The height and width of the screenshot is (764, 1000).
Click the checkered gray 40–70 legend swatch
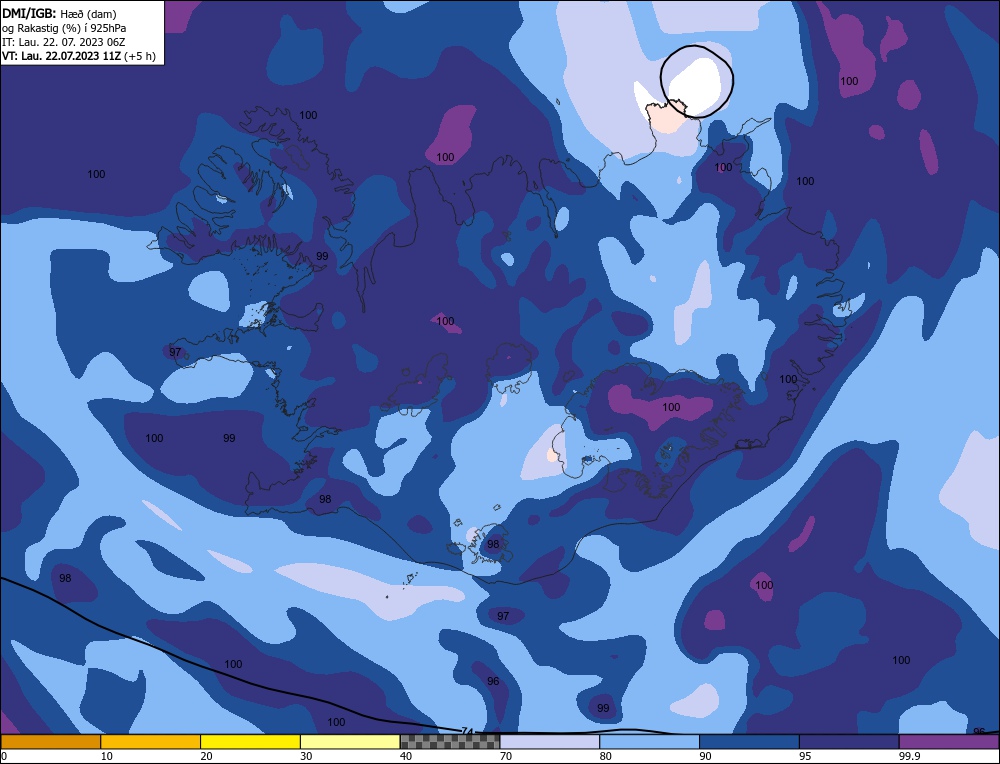tap(450, 742)
